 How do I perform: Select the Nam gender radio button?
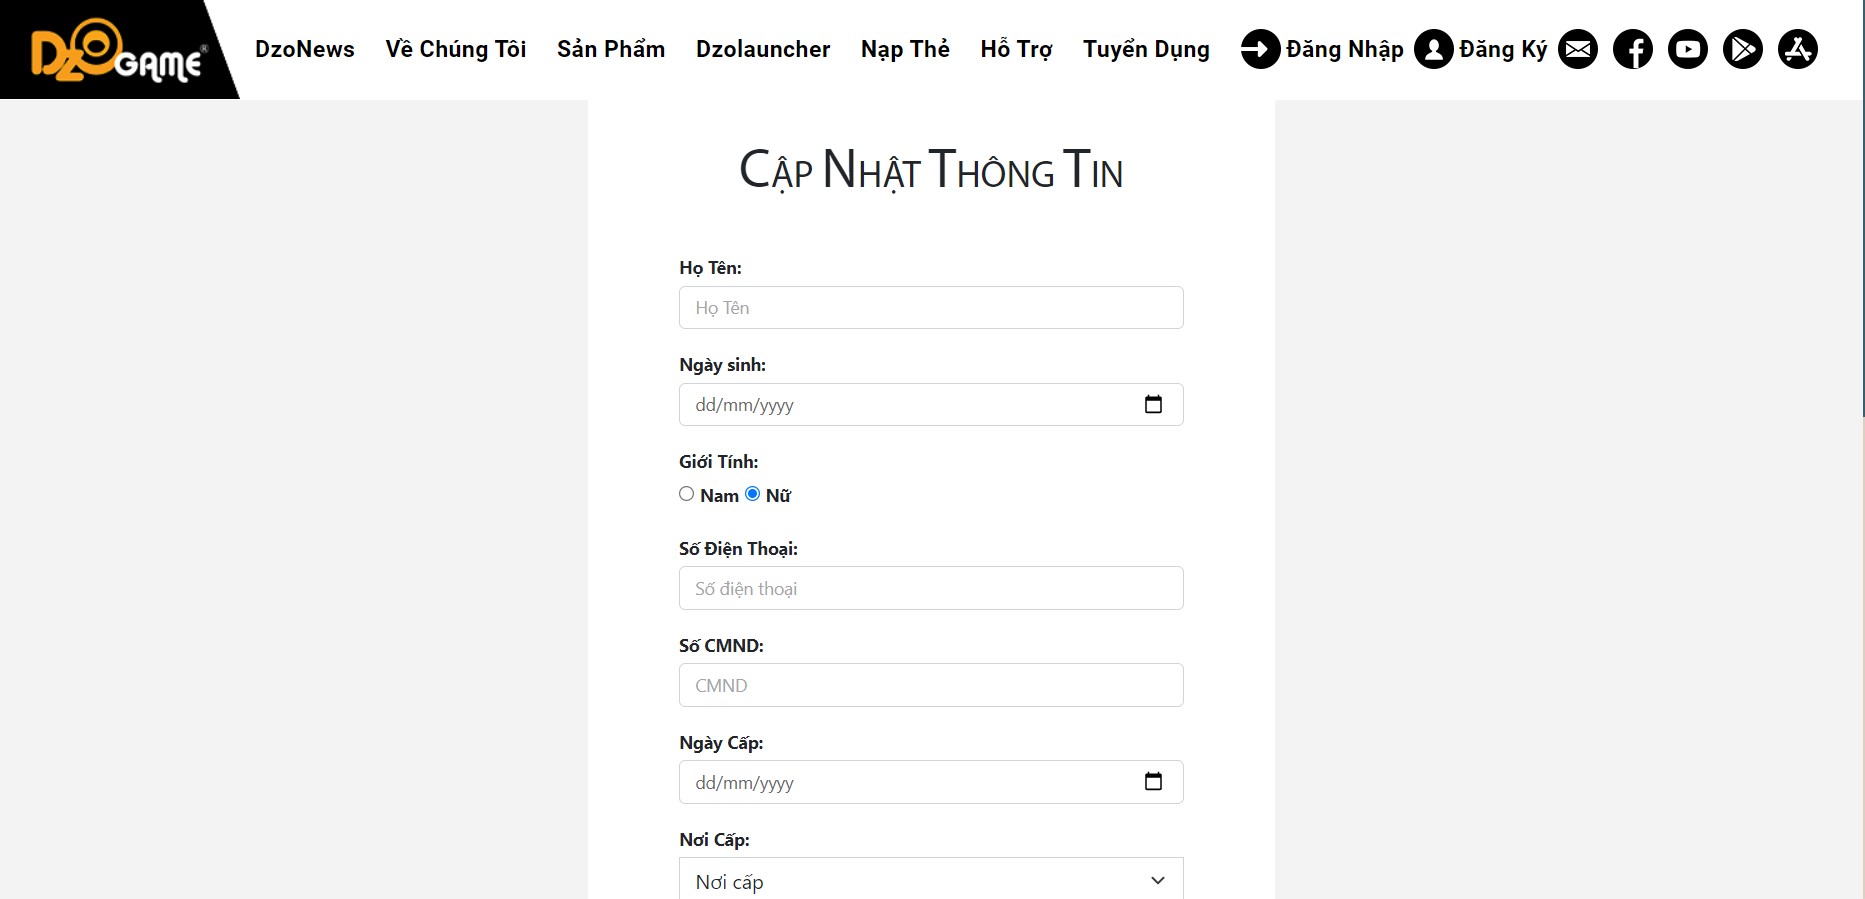coord(686,494)
